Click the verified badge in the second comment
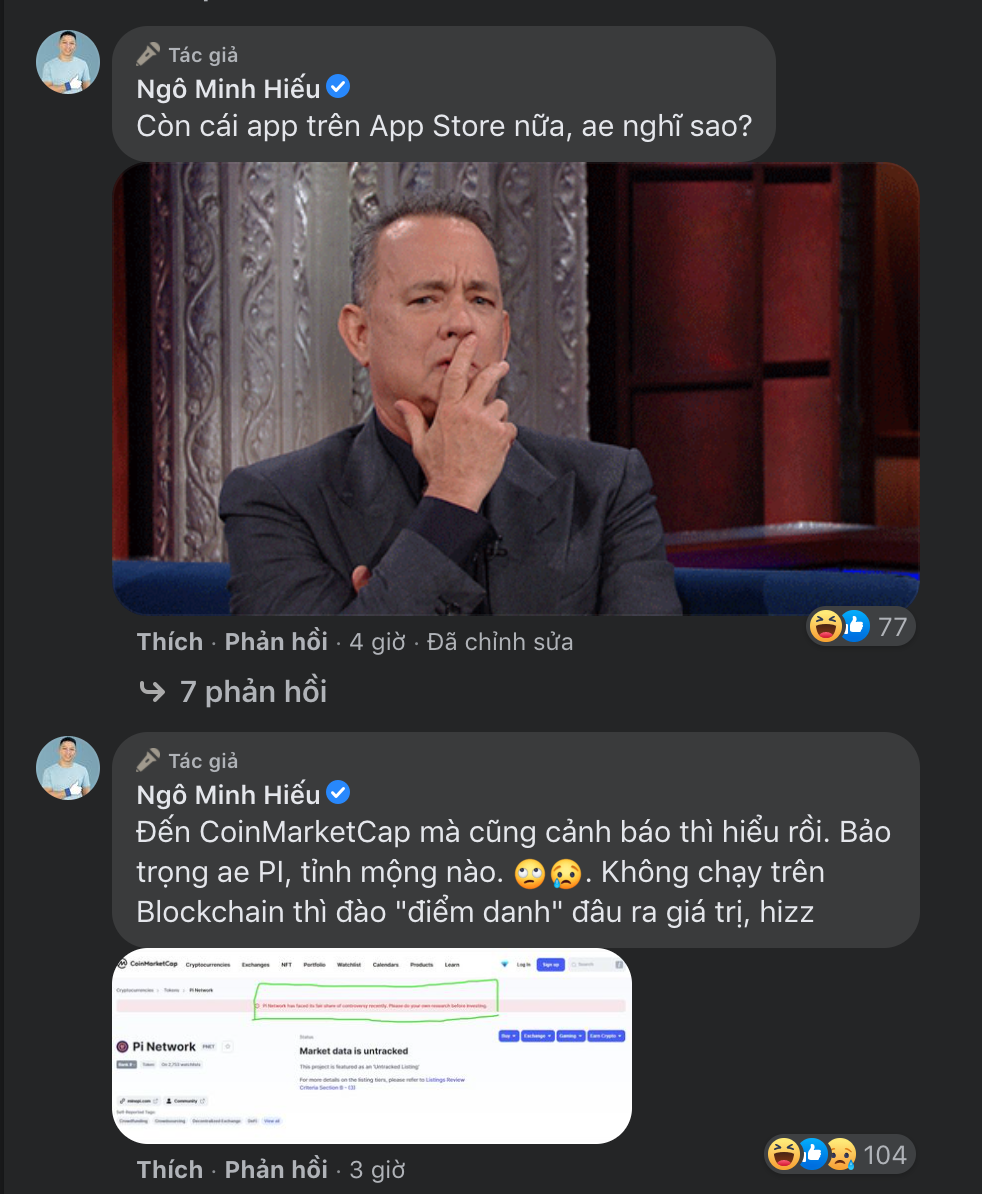The height and width of the screenshot is (1194, 982). (338, 793)
